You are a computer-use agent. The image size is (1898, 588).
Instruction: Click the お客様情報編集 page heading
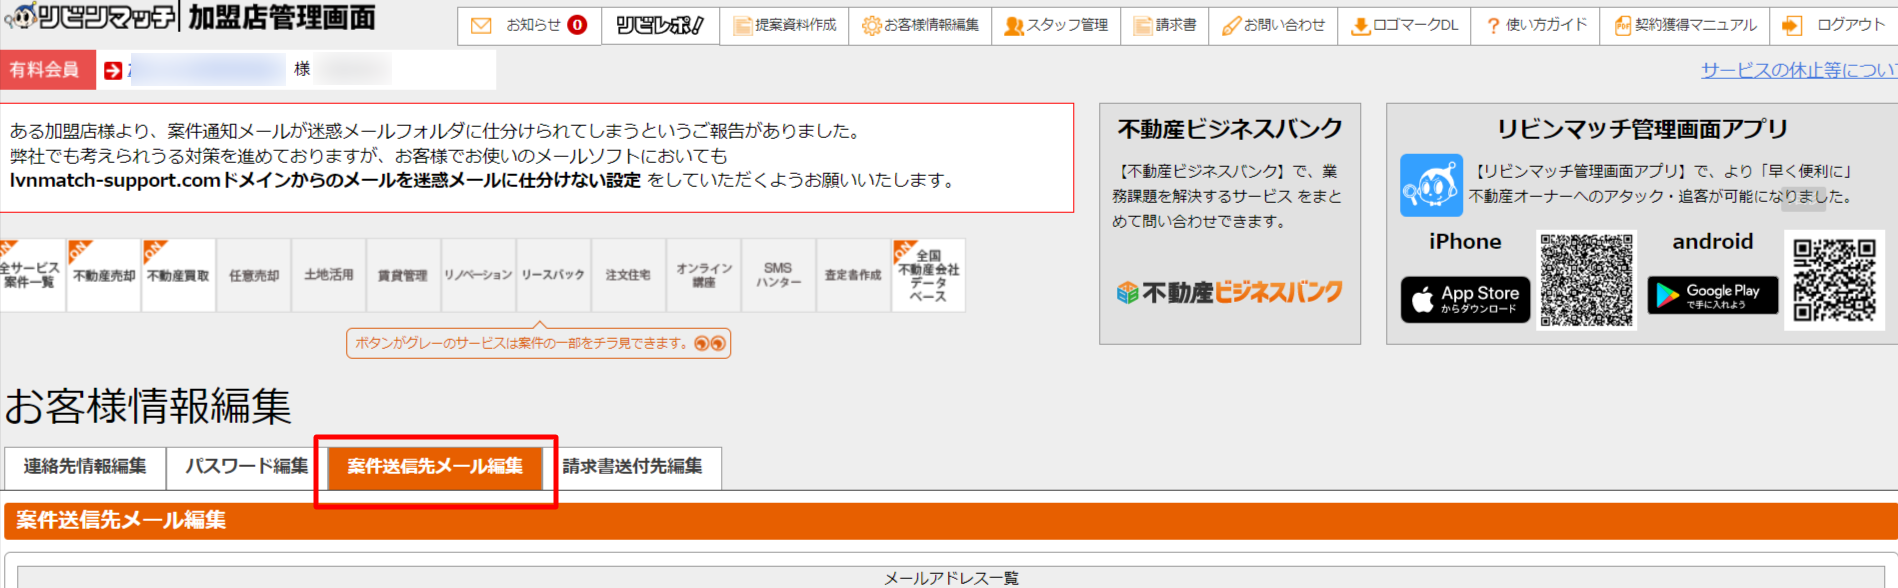[148, 406]
